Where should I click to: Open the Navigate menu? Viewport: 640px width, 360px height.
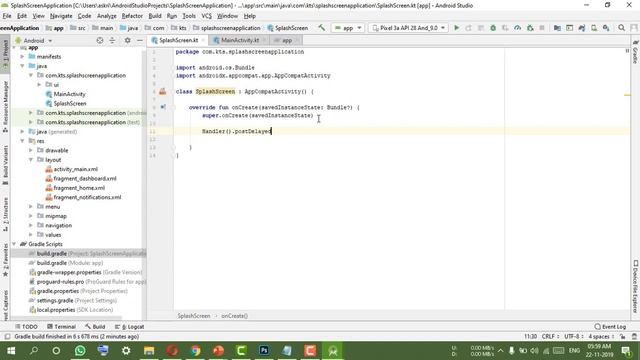pos(61,16)
